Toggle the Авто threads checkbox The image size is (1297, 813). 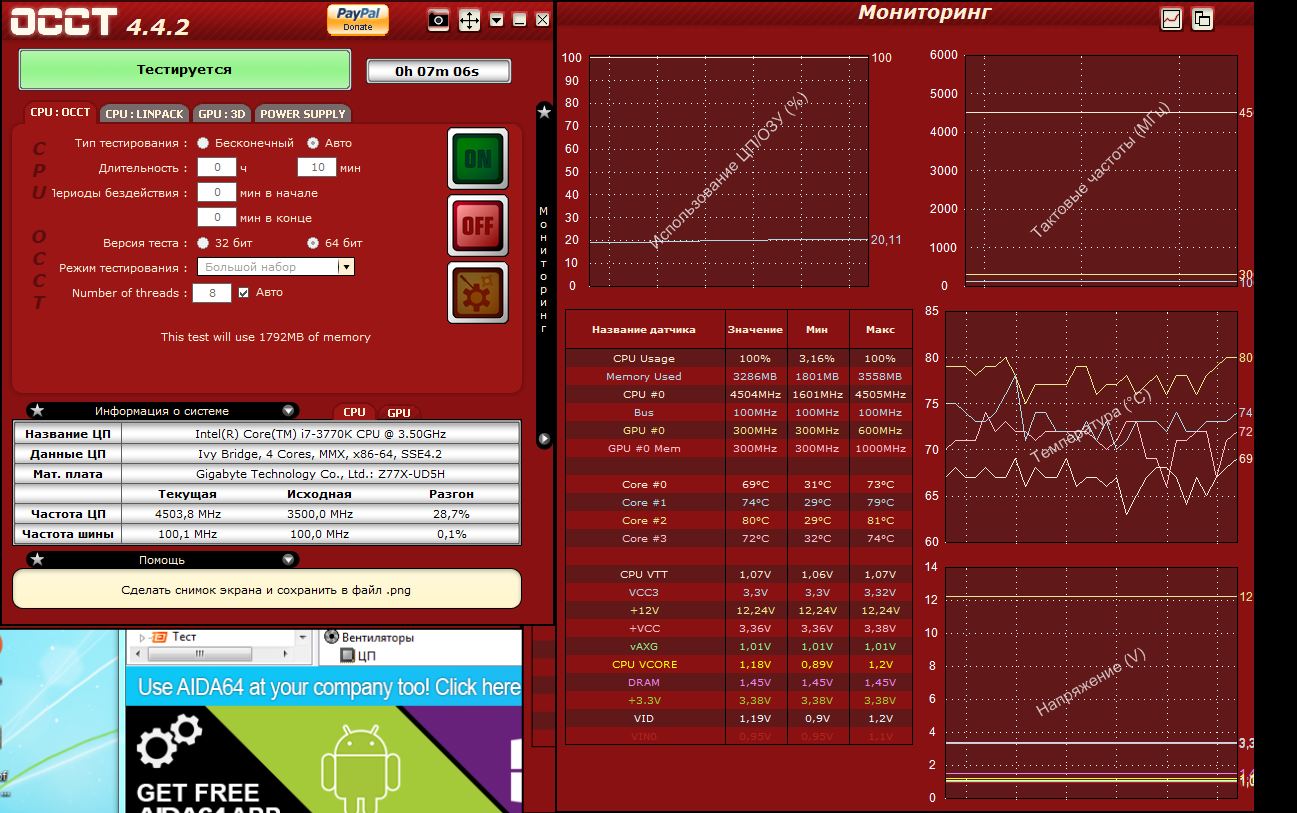243,293
